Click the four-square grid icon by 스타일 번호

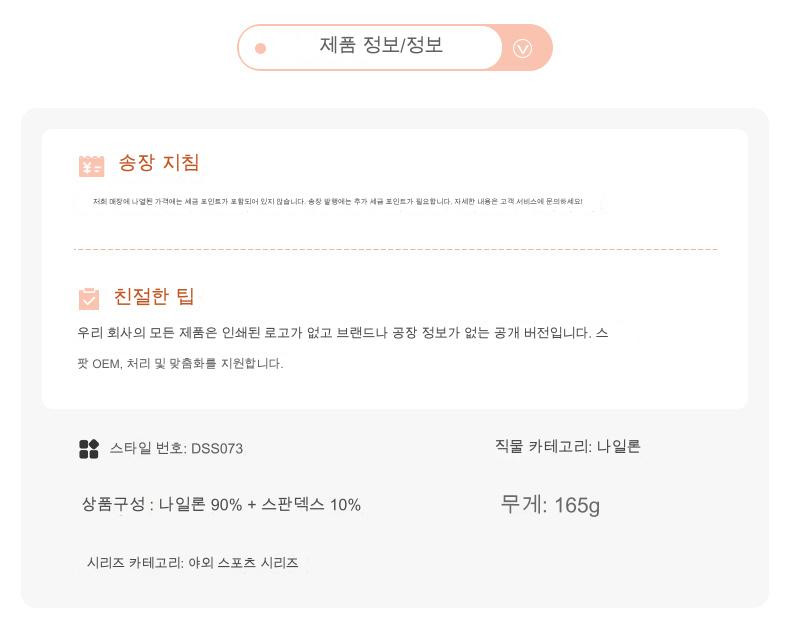pyautogui.click(x=89, y=449)
